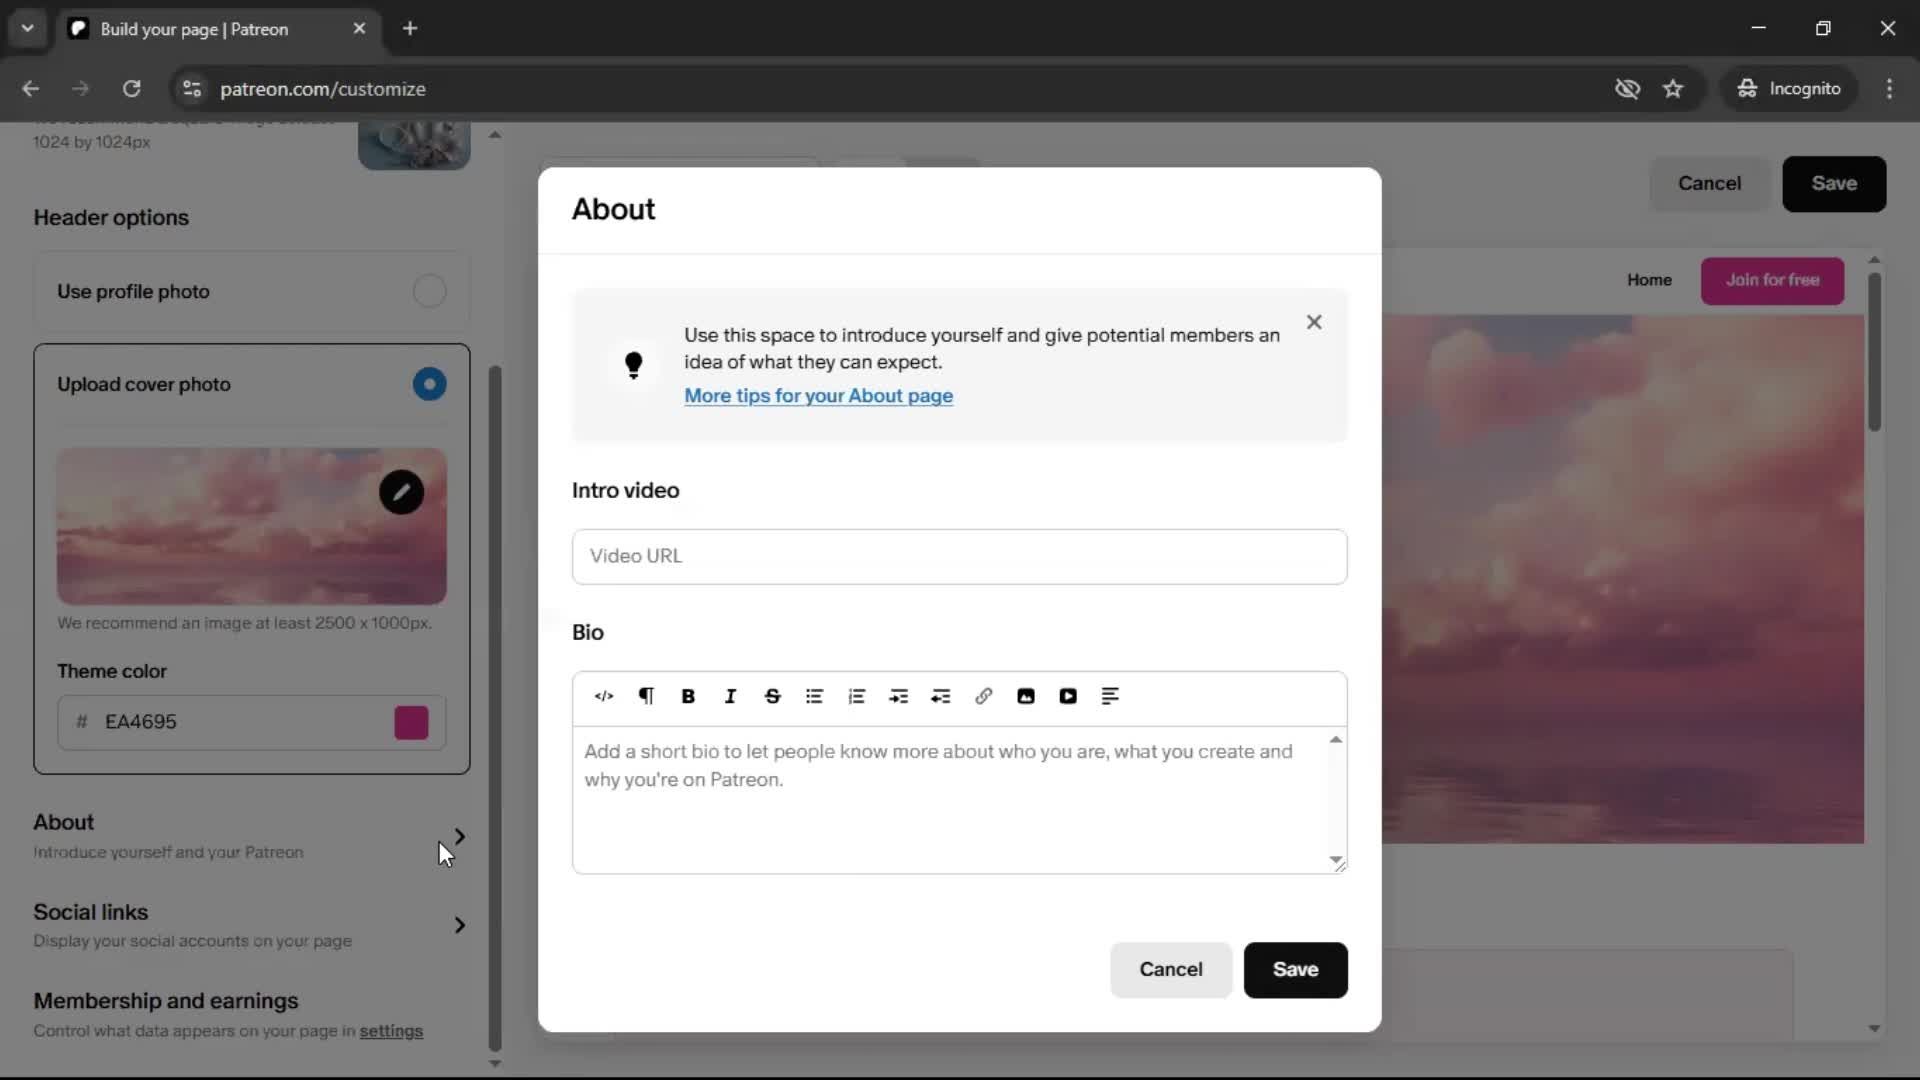The image size is (1920, 1080).
Task: Open the browser tab search dropdown
Action: [x=28, y=28]
